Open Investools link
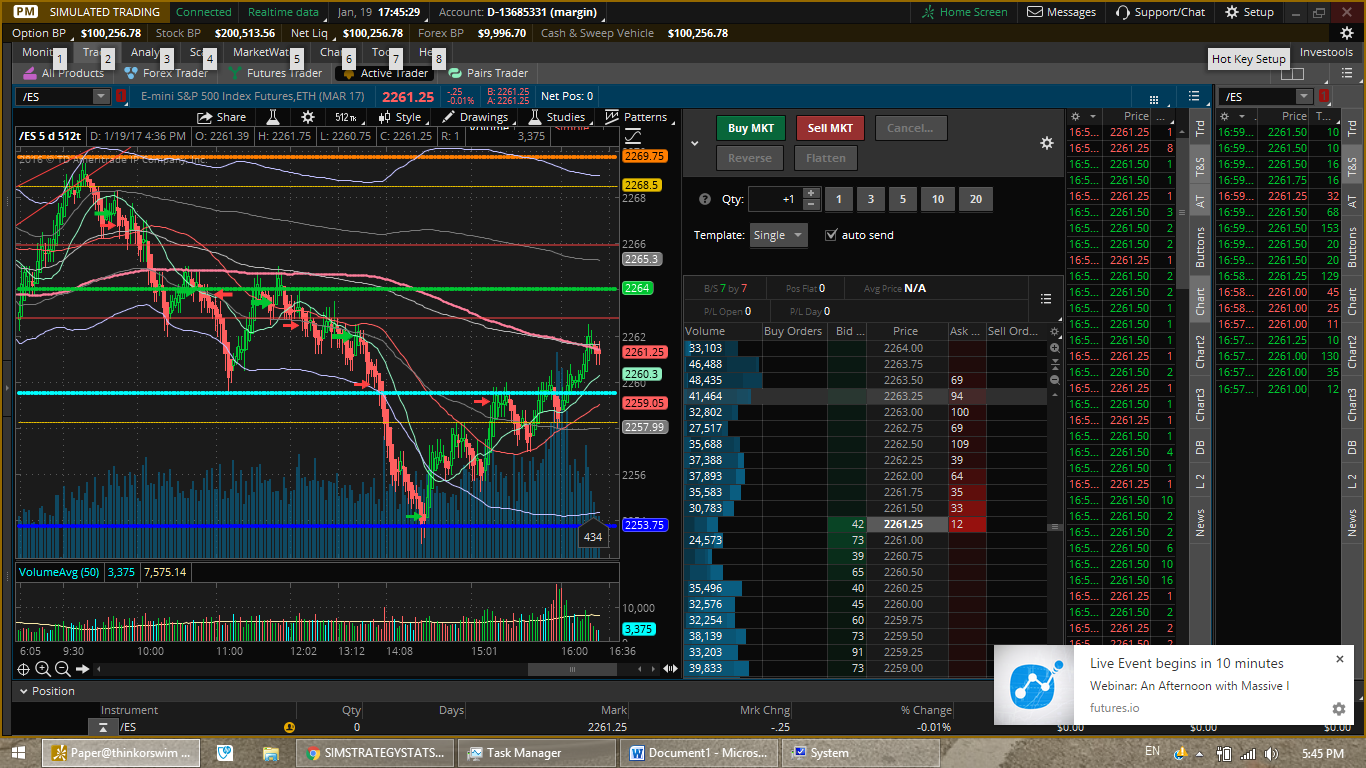This screenshot has width=1366, height=768. point(1326,52)
